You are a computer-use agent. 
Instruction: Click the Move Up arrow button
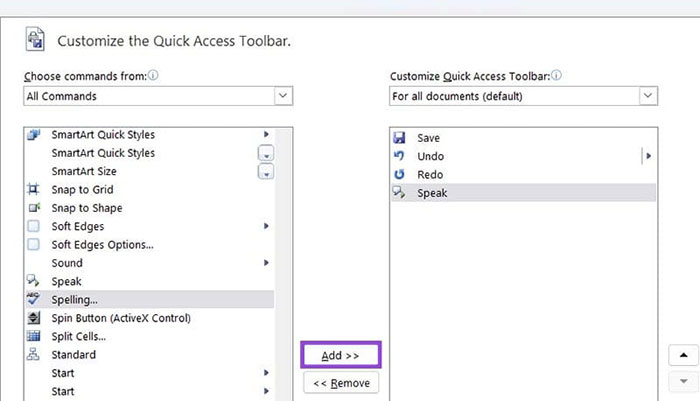tap(683, 355)
